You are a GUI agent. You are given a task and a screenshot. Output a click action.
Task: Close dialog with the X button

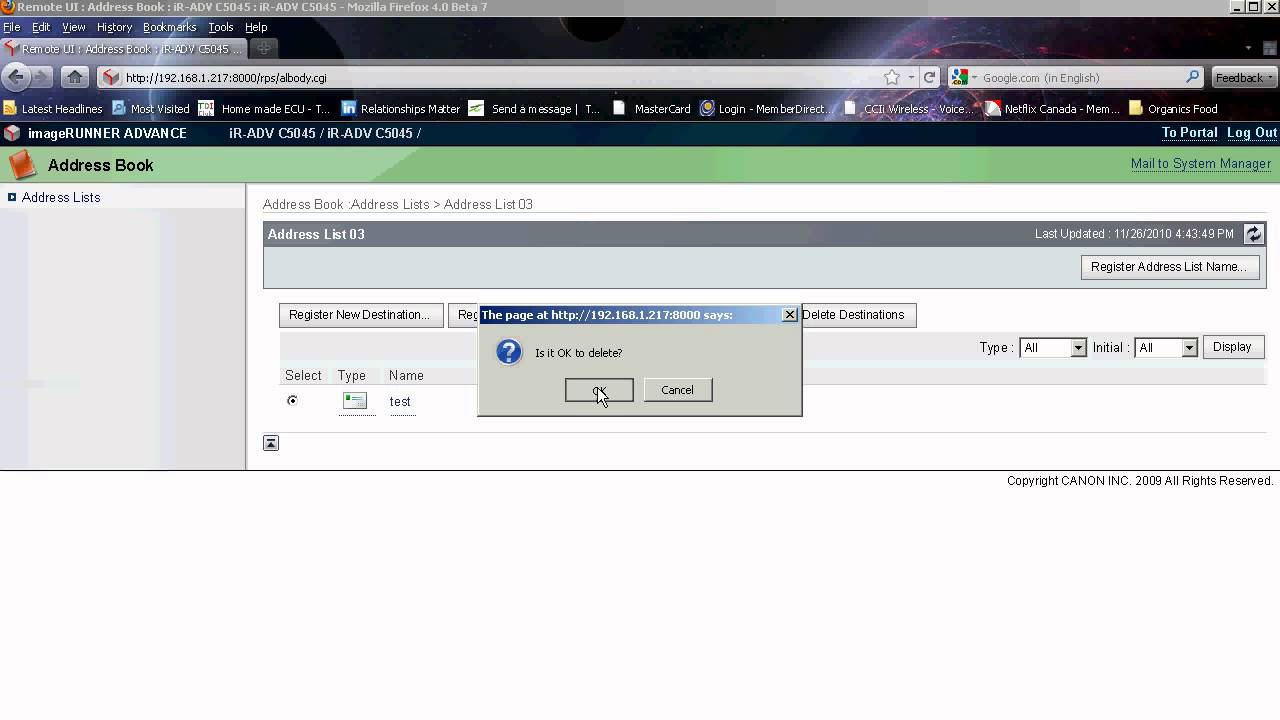coord(789,314)
